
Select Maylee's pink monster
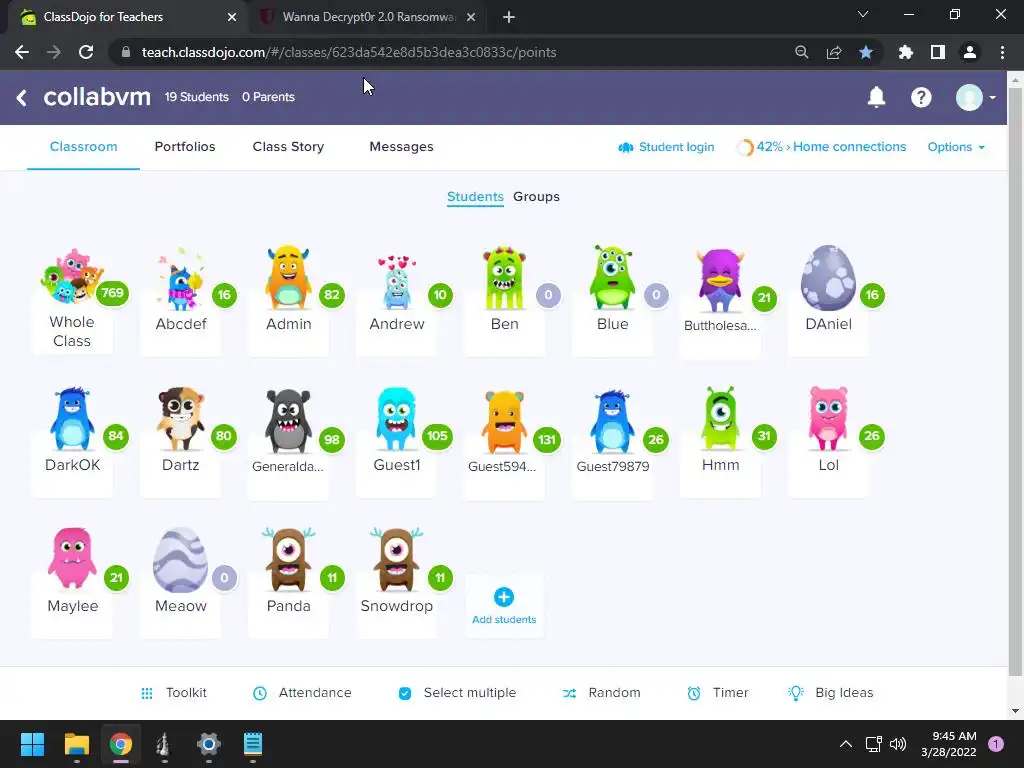pos(72,559)
